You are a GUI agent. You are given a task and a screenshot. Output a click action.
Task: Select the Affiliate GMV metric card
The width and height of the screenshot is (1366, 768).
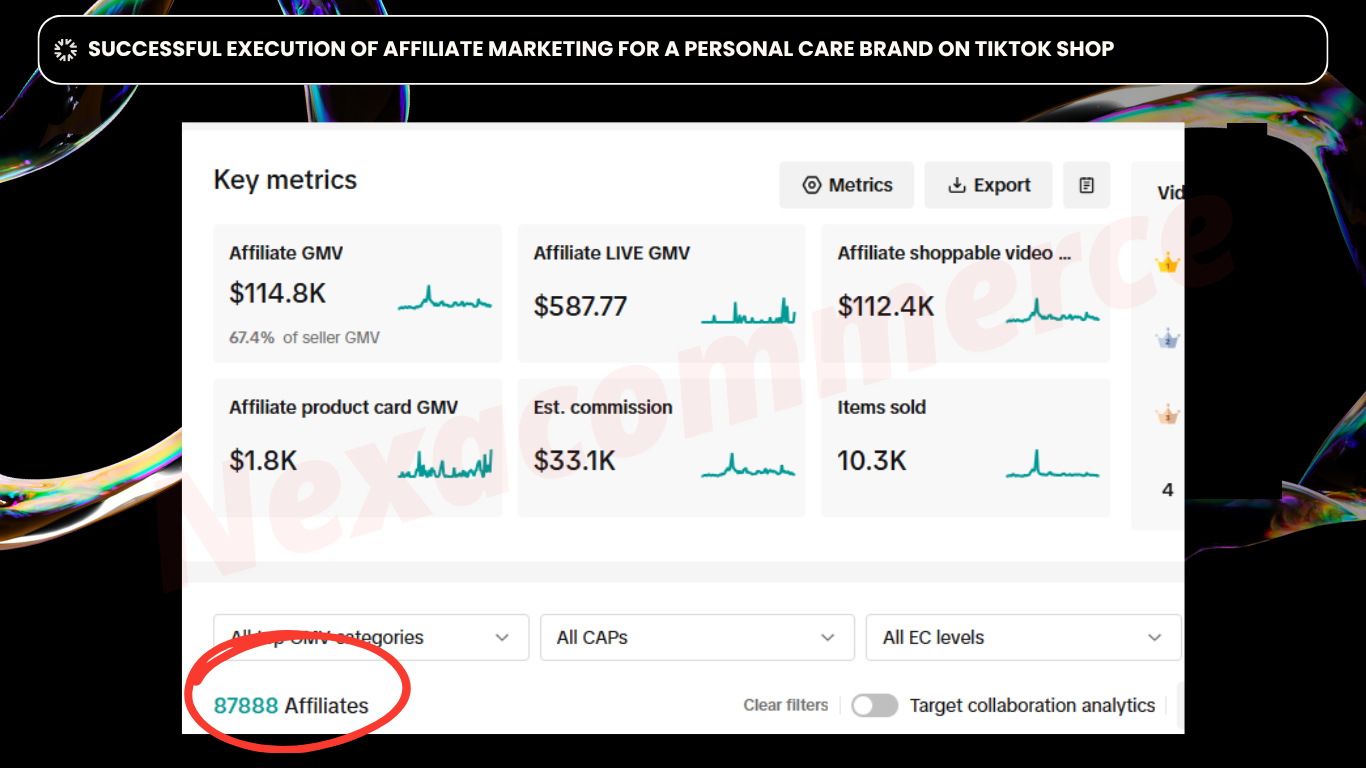coord(357,293)
